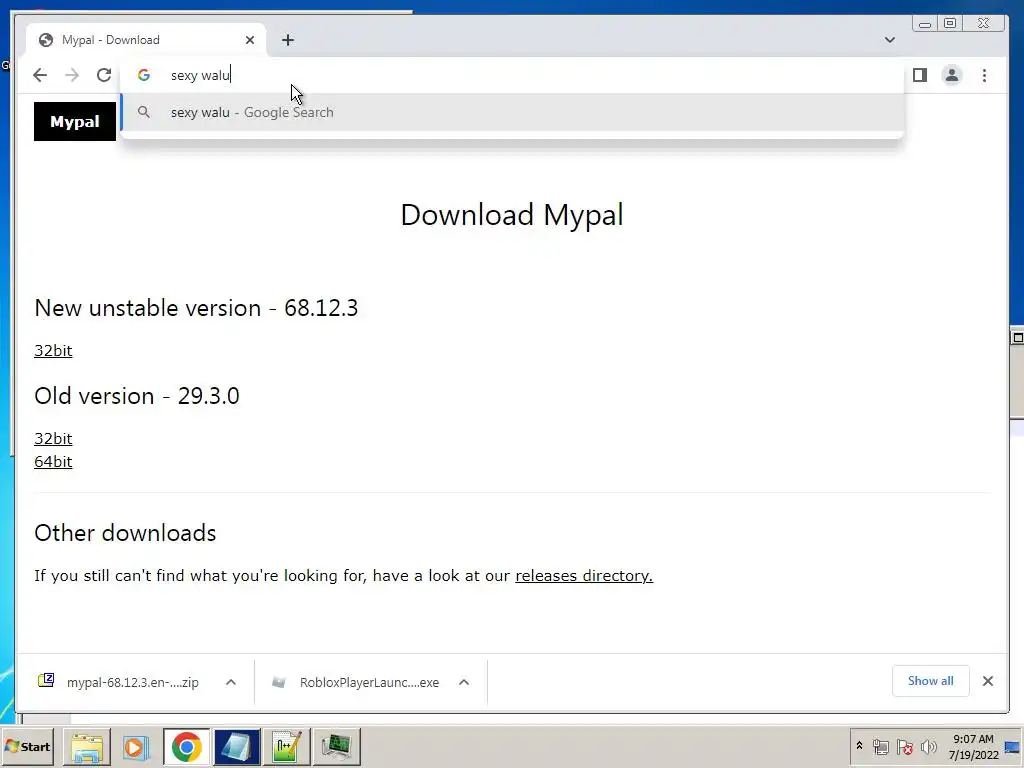Viewport: 1024px width, 768px height.
Task: Click the Google G icon in address bar
Action: (144, 75)
